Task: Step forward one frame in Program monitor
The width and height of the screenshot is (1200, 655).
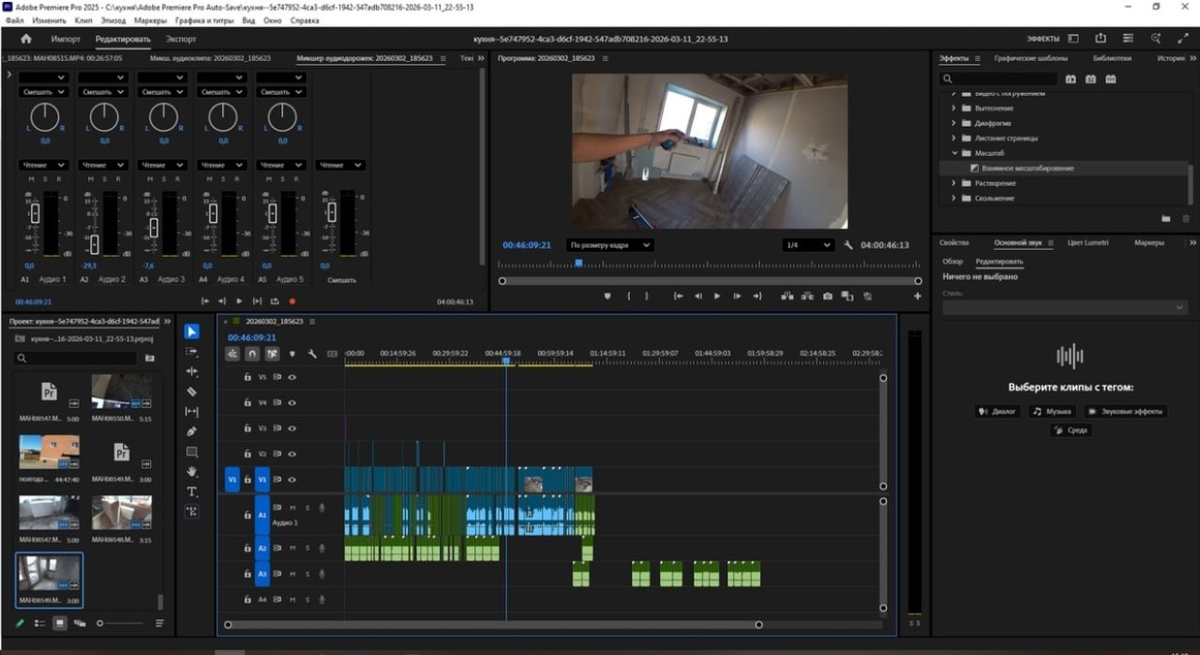Action: point(737,296)
